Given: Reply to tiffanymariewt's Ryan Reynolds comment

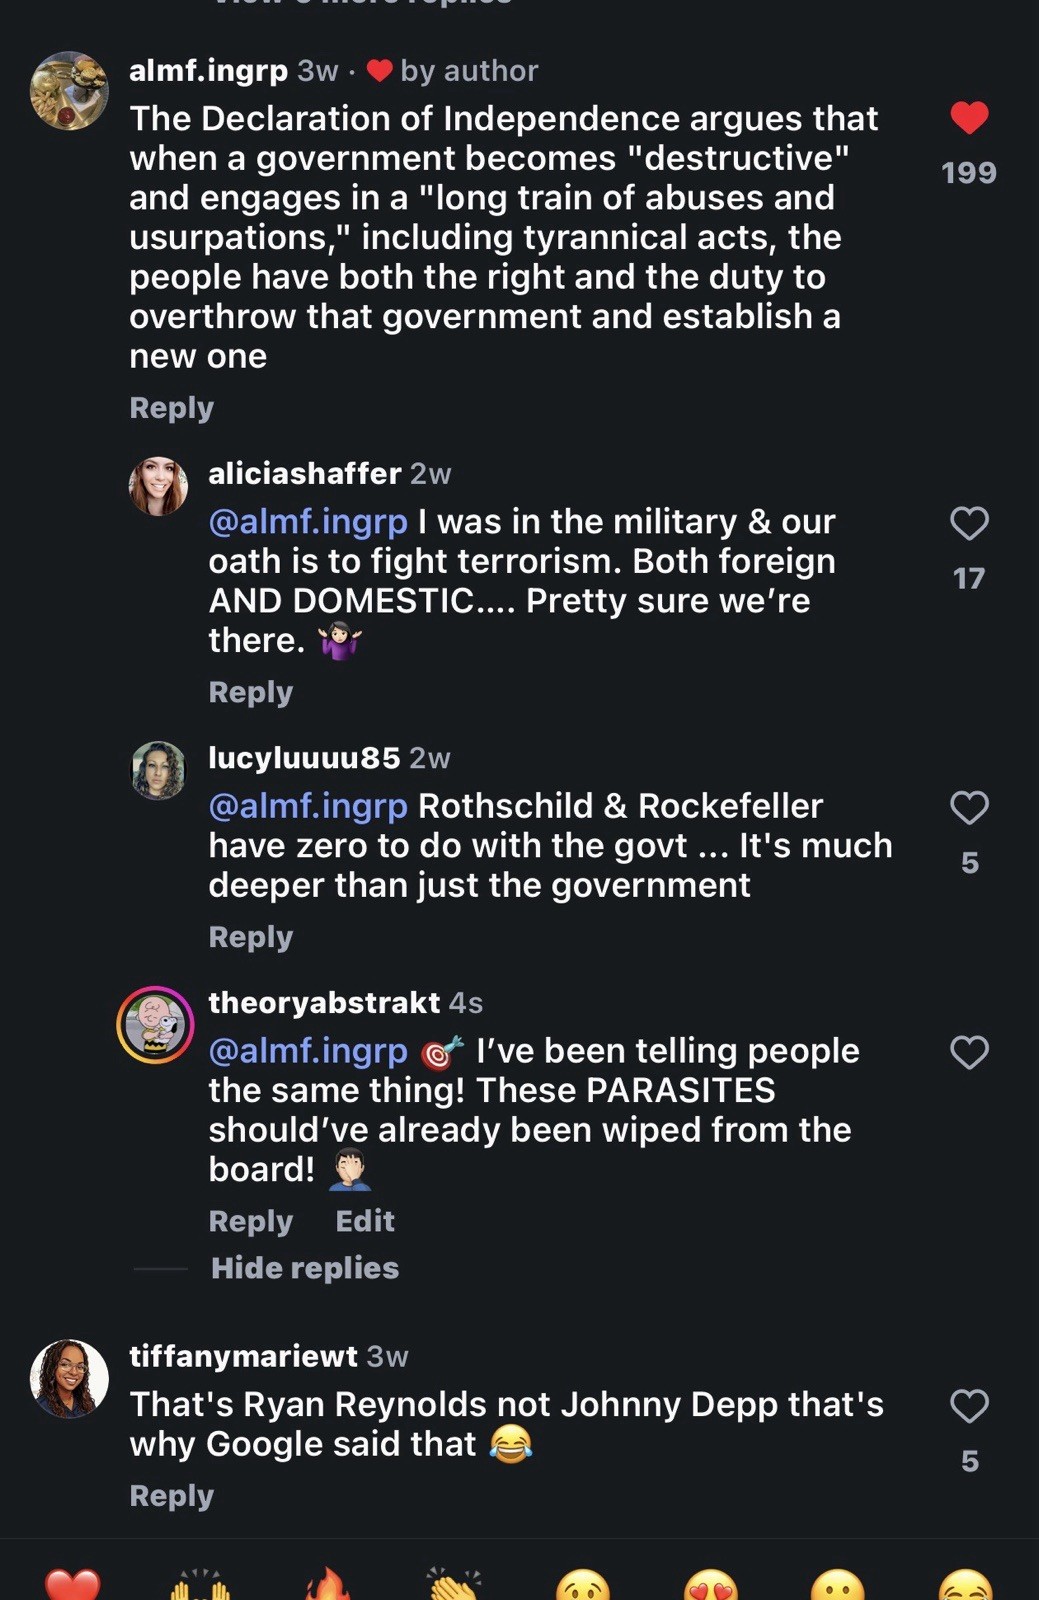Looking at the screenshot, I should 172,1496.
